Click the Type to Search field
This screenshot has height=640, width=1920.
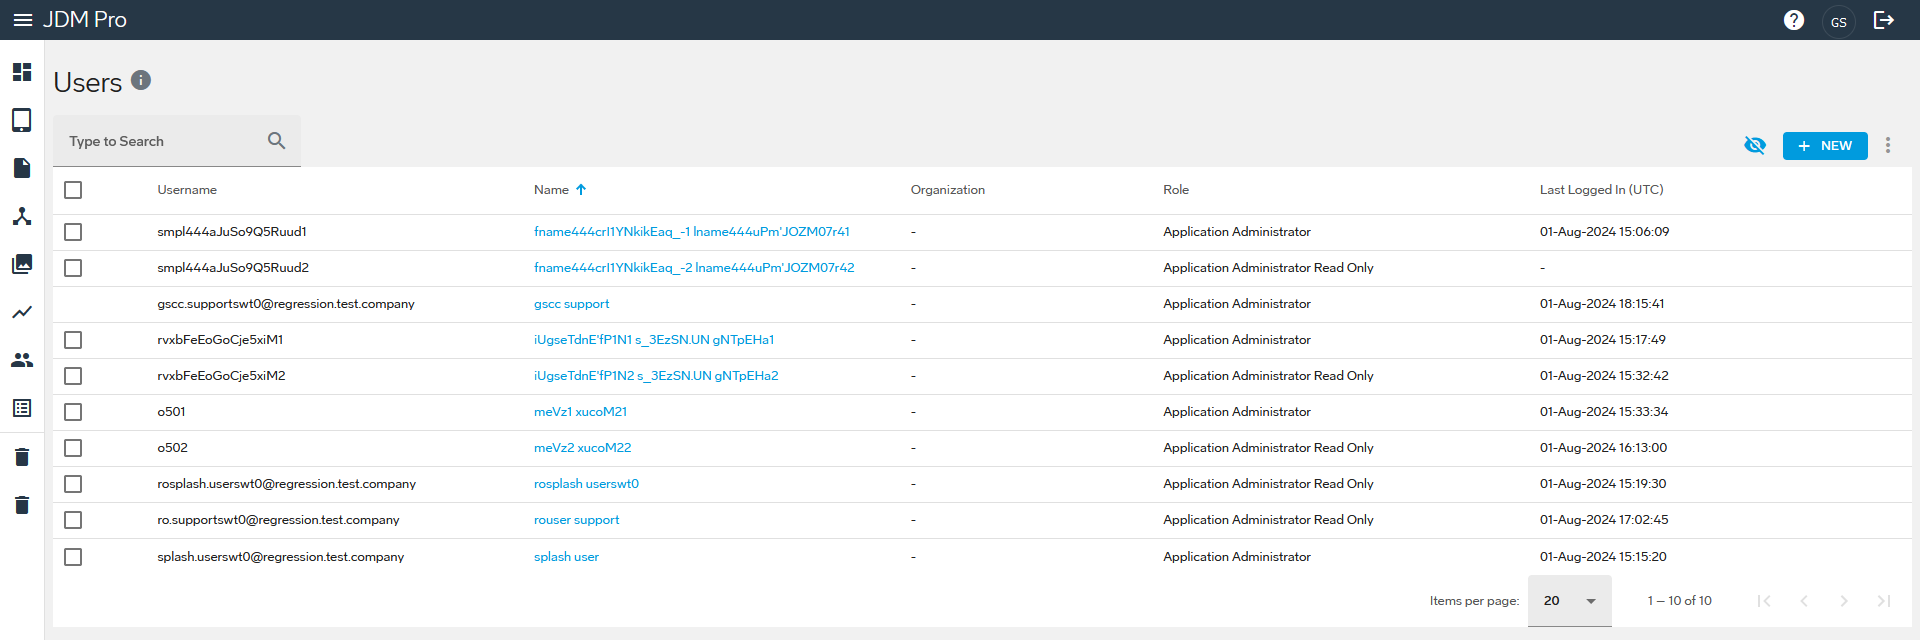177,141
